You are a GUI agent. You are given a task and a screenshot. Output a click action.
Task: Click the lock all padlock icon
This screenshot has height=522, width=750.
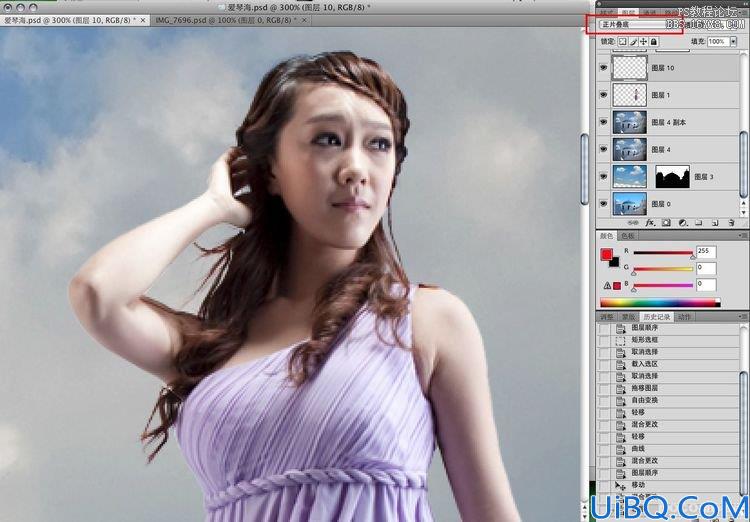click(653, 42)
